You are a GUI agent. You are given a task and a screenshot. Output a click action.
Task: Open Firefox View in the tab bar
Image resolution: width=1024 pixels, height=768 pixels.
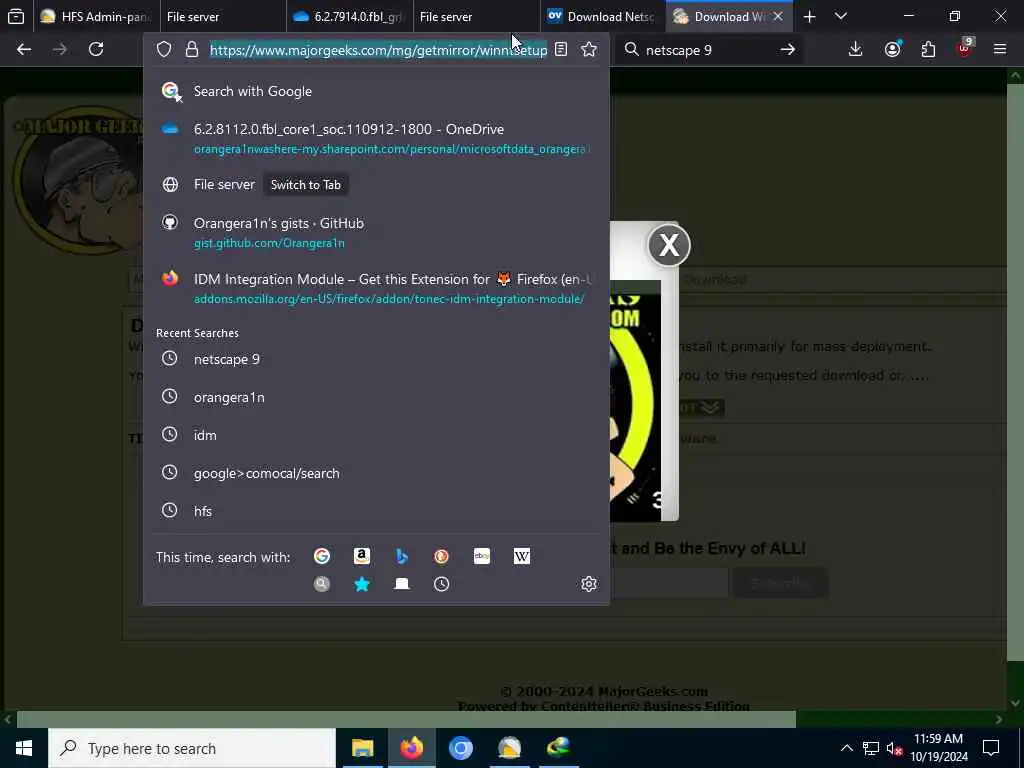(x=16, y=16)
